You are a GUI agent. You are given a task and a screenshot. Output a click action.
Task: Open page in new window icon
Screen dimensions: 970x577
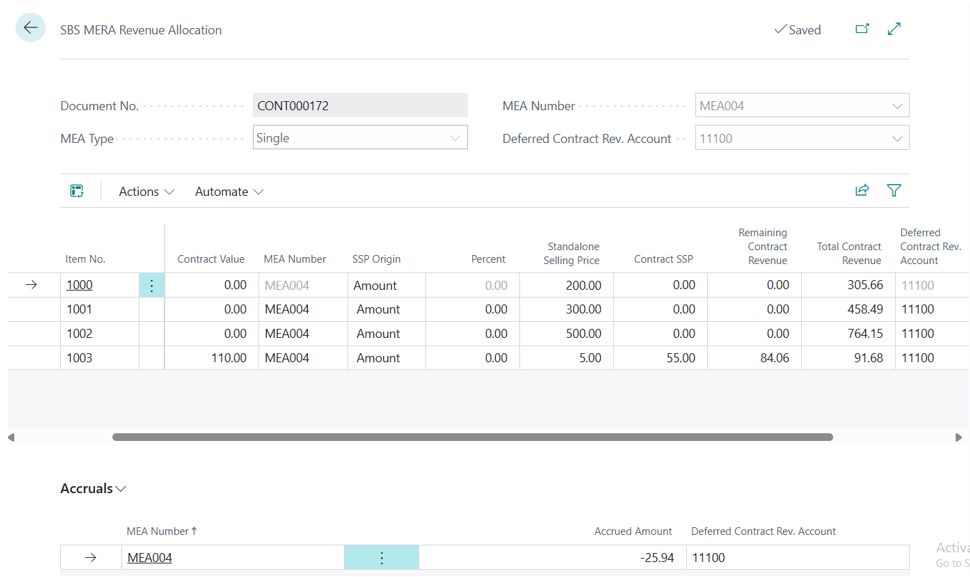click(862, 29)
